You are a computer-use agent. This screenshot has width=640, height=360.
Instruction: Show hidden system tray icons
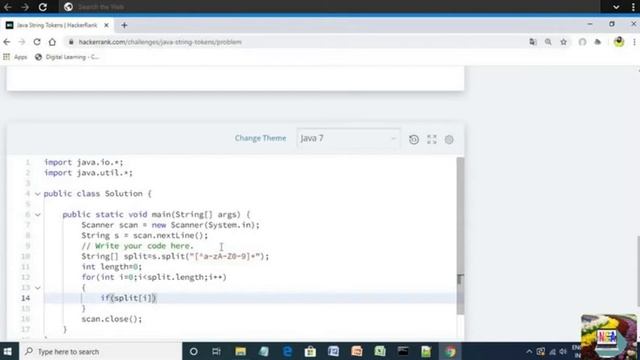(529, 351)
